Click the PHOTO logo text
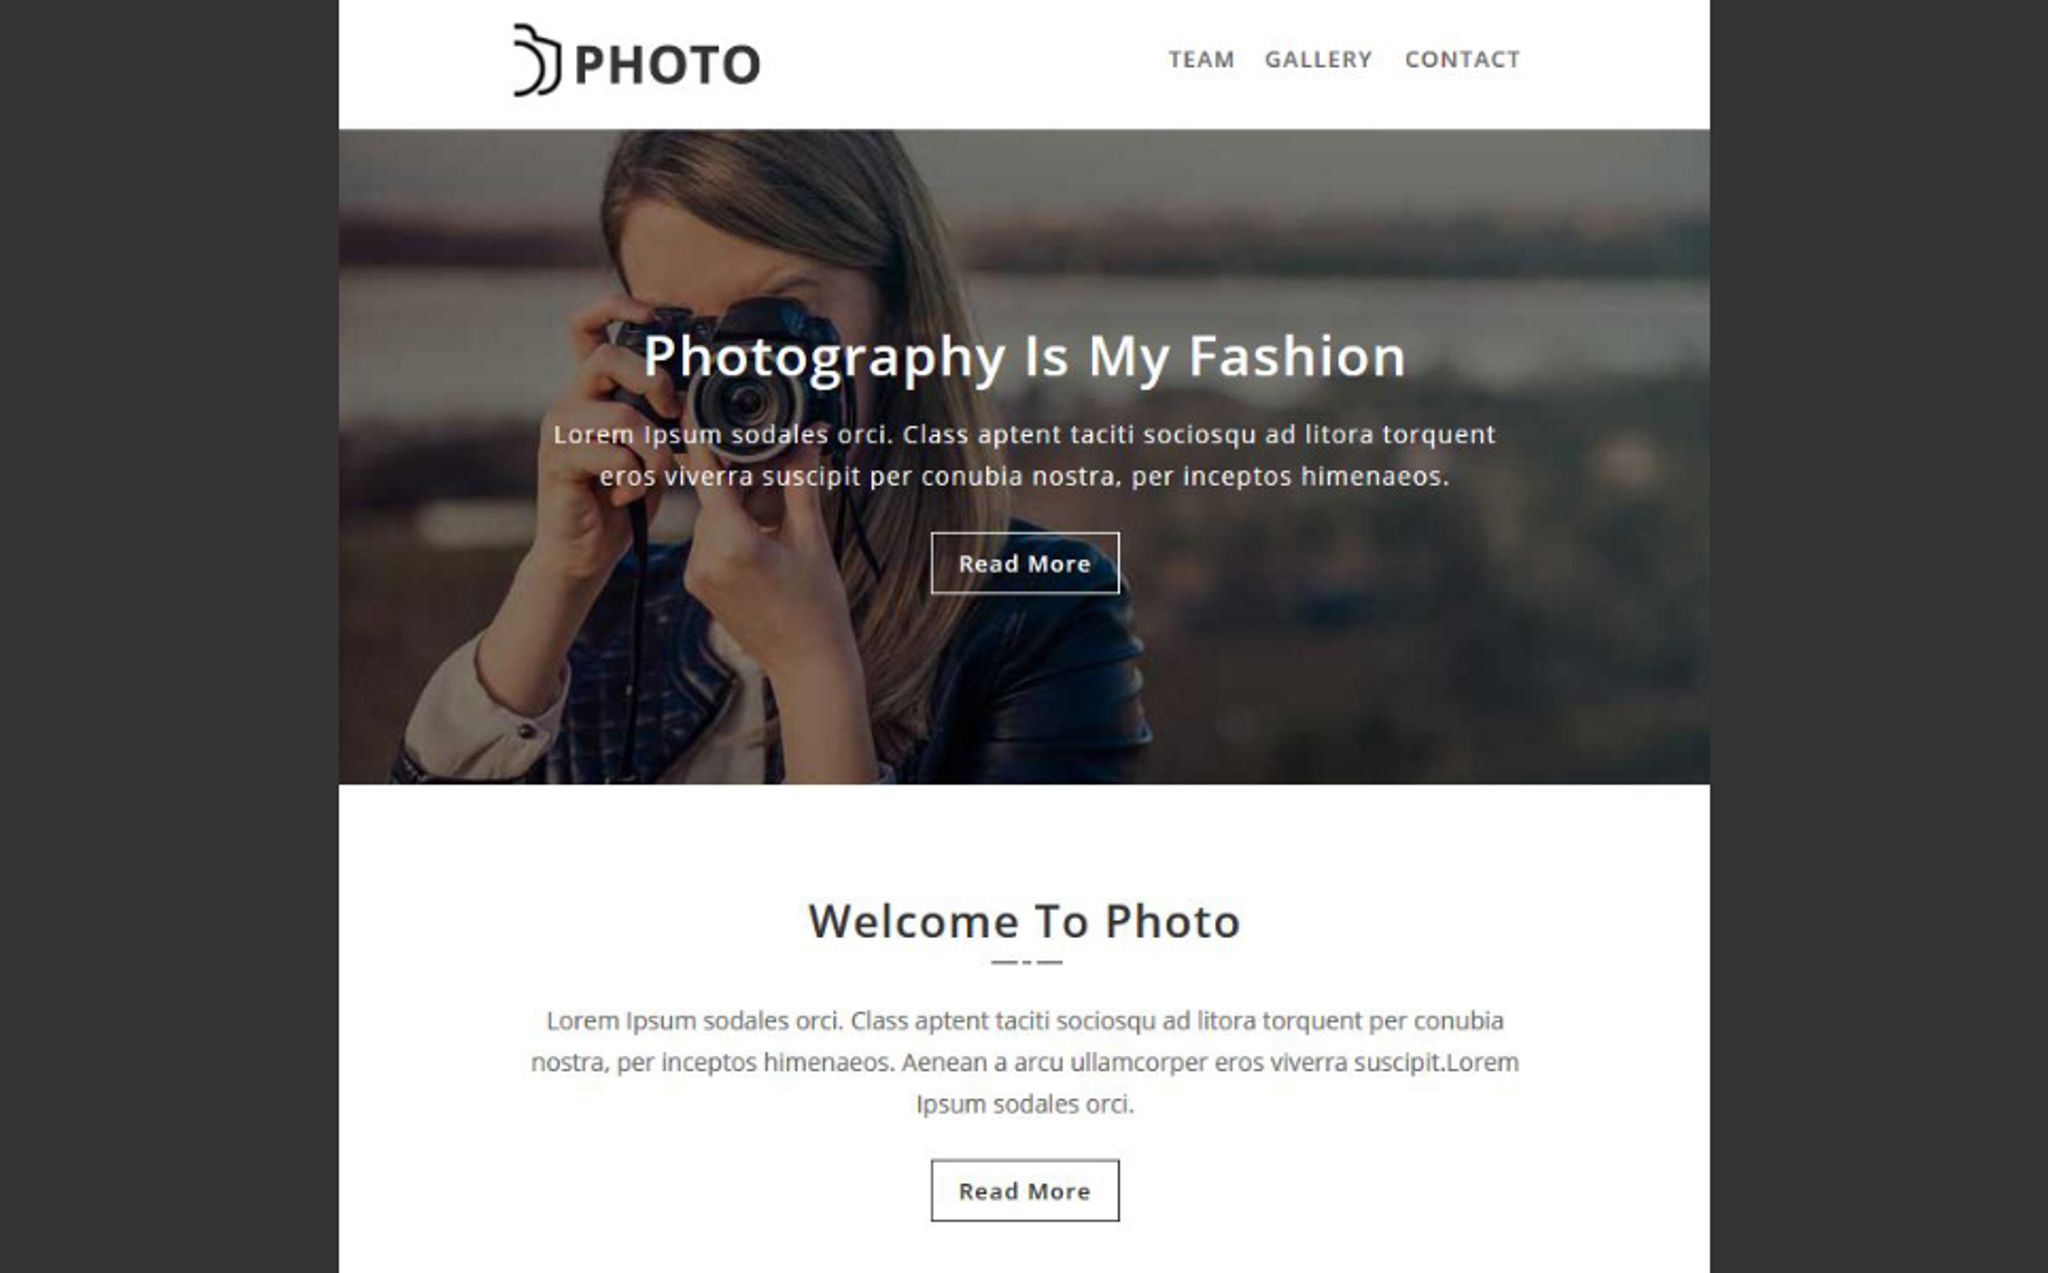This screenshot has width=2048, height=1273. 667,65
